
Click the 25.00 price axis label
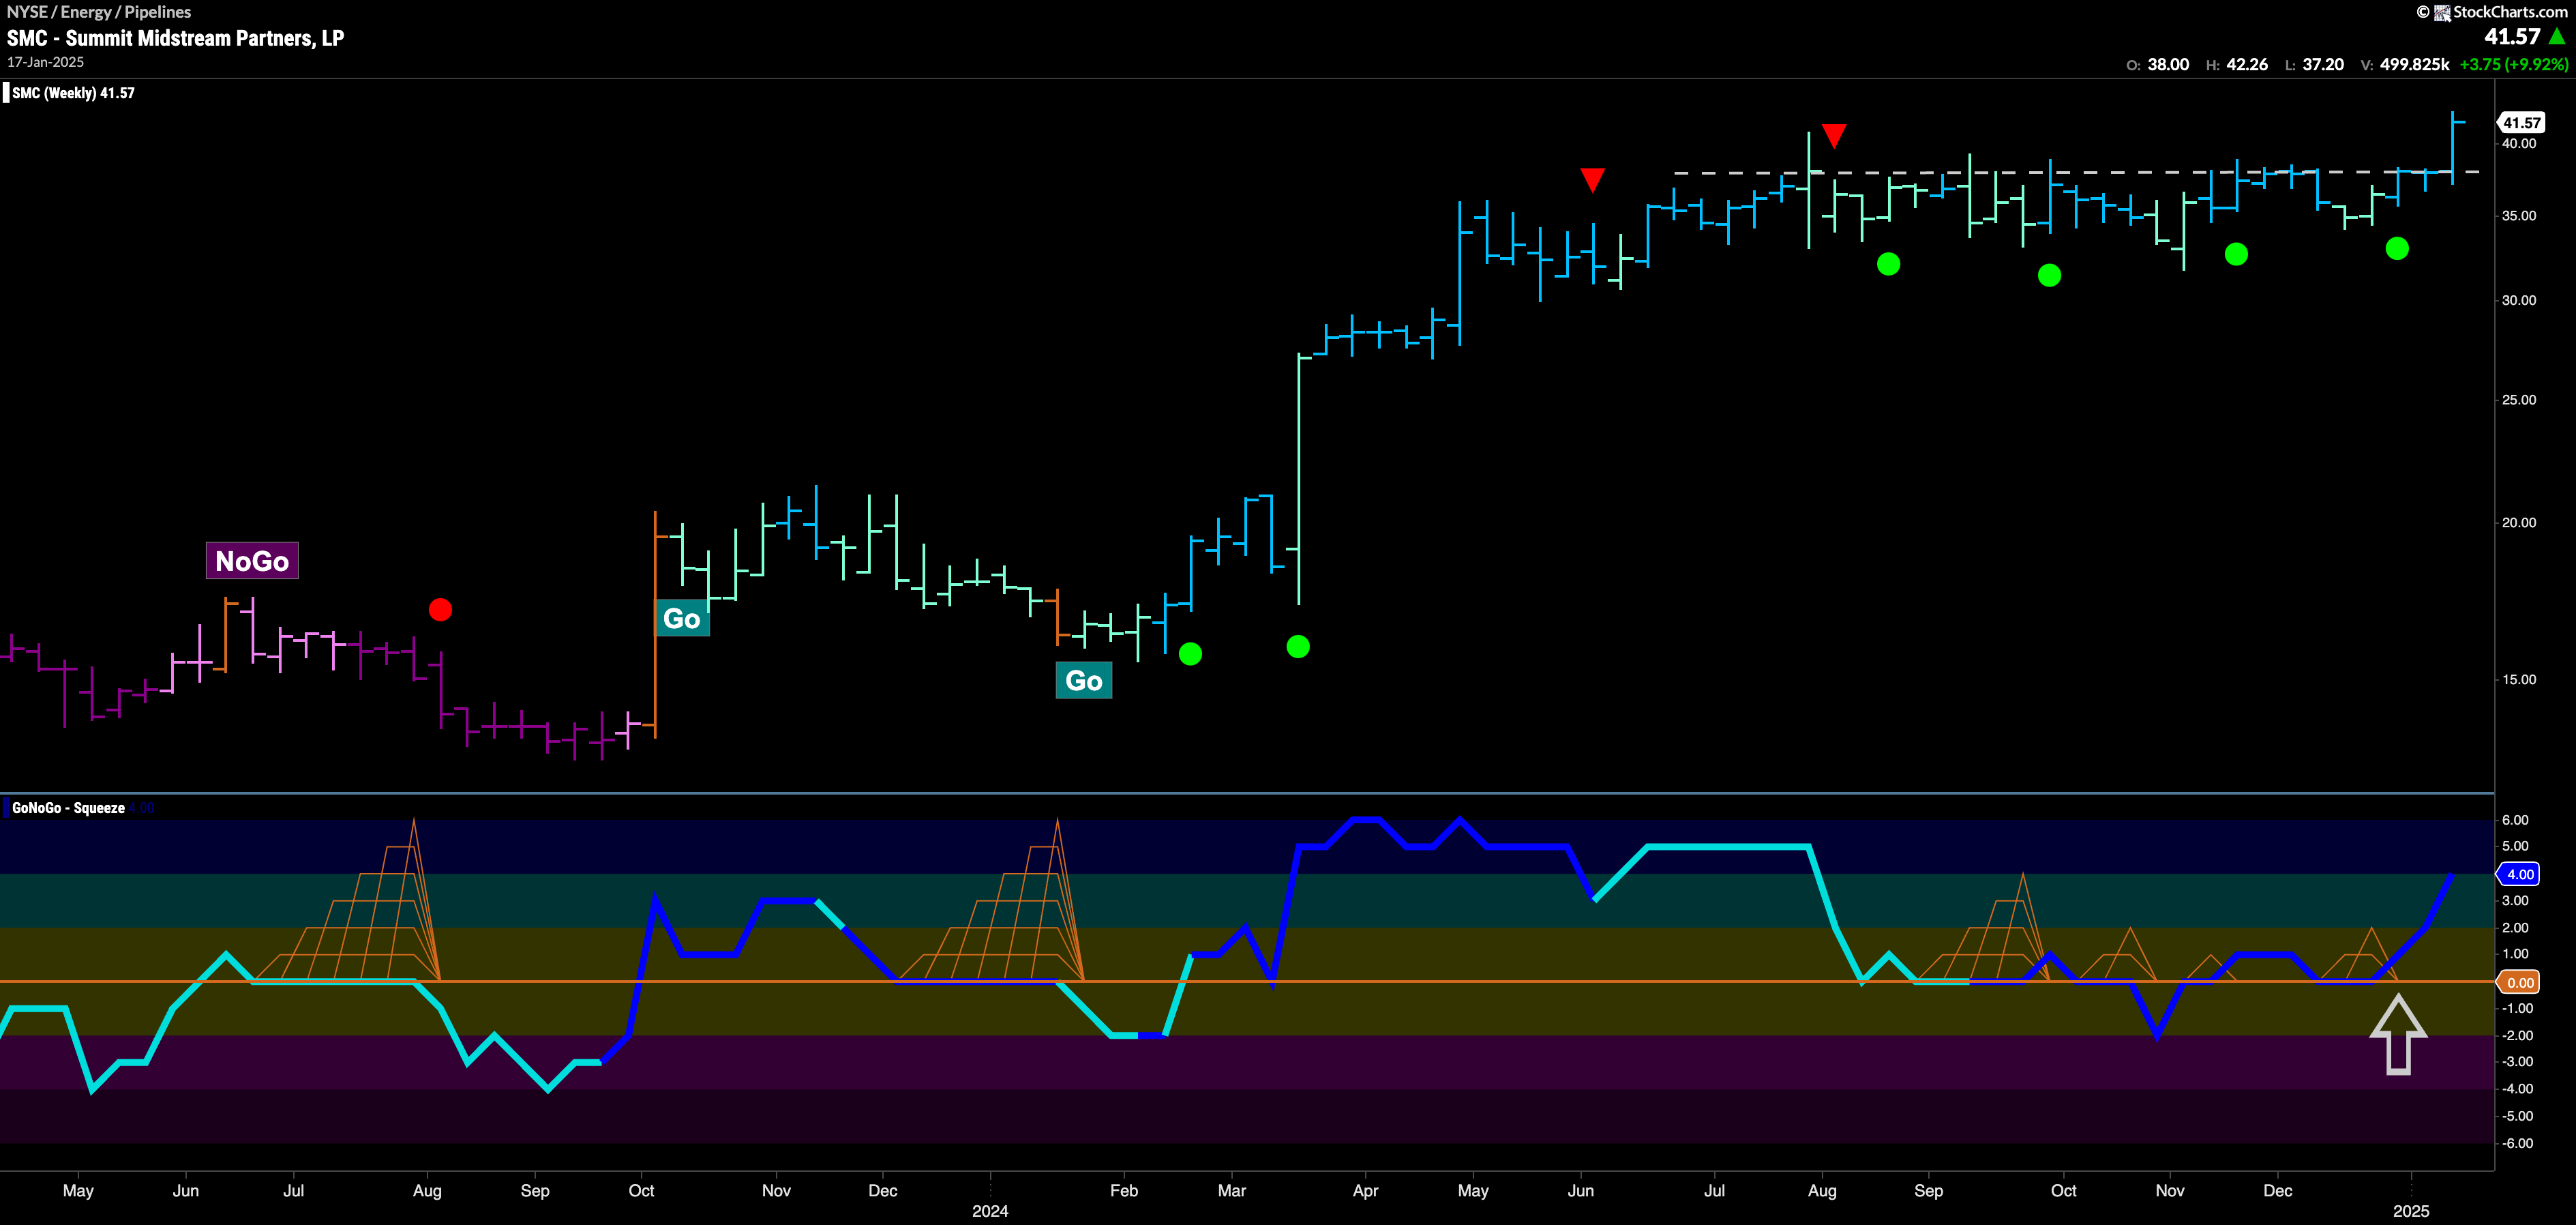coord(2519,400)
